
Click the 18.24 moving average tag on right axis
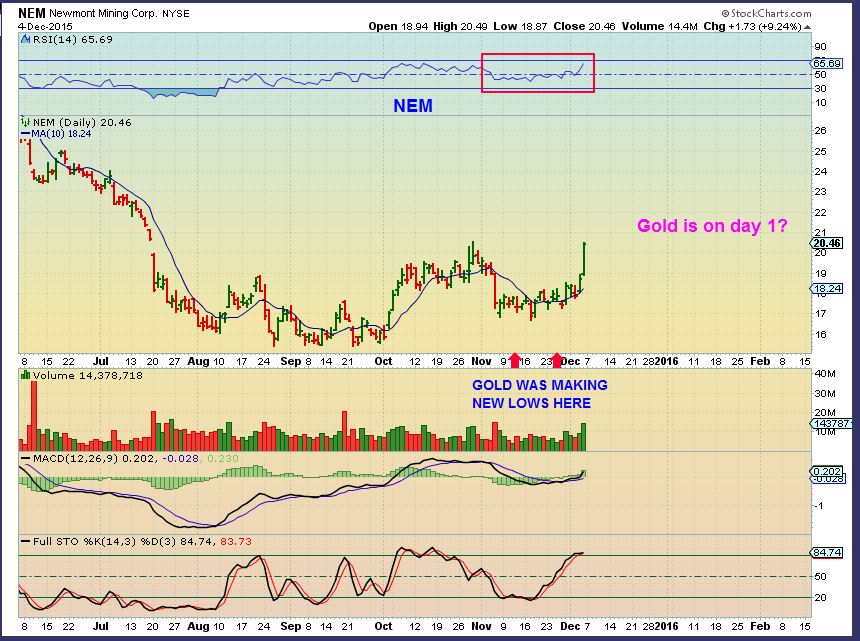[827, 288]
